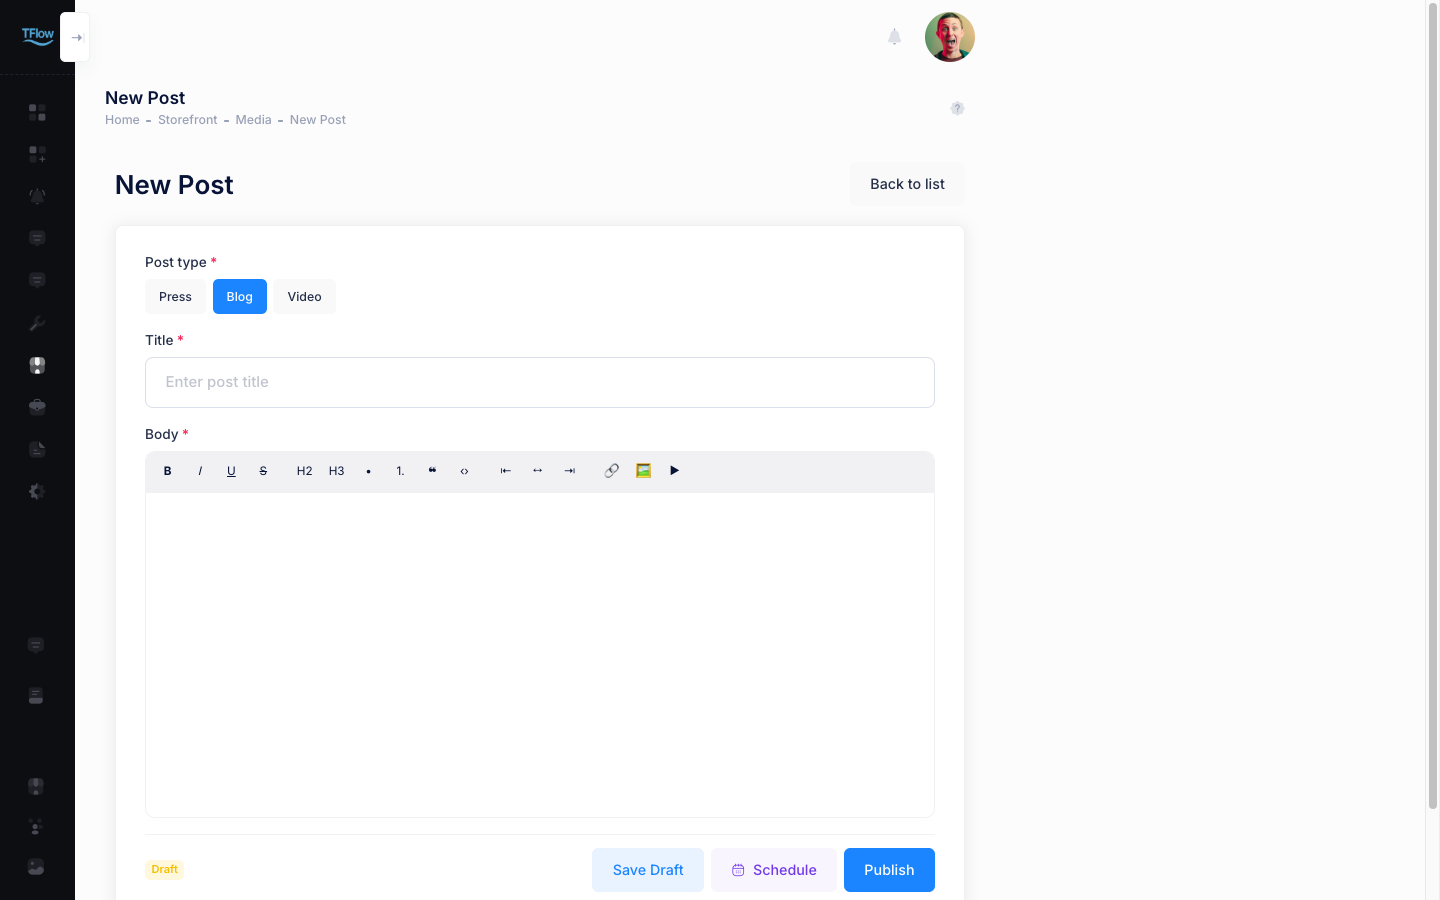The width and height of the screenshot is (1440, 900).
Task: Open the user group sidebar icon
Action: tap(36, 827)
